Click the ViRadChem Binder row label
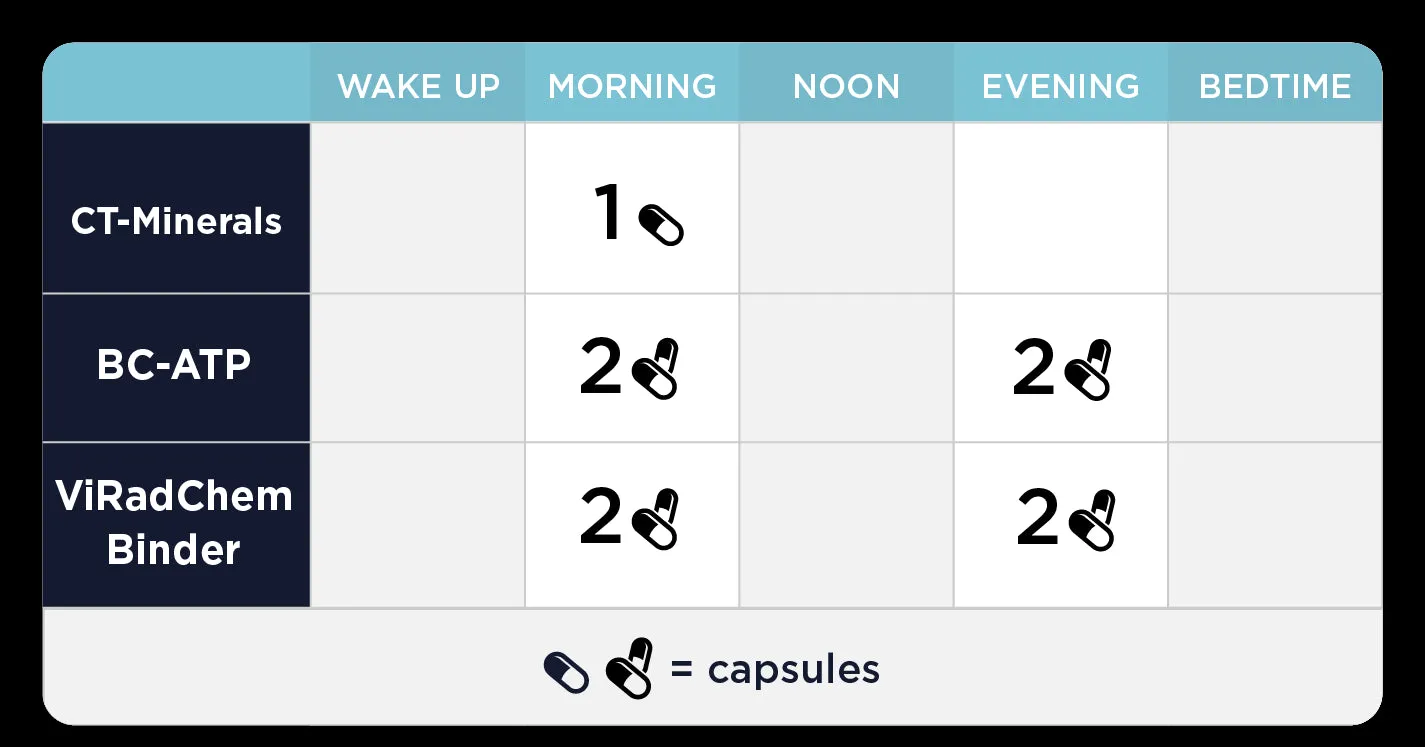This screenshot has width=1425, height=747. pyautogui.click(x=176, y=525)
